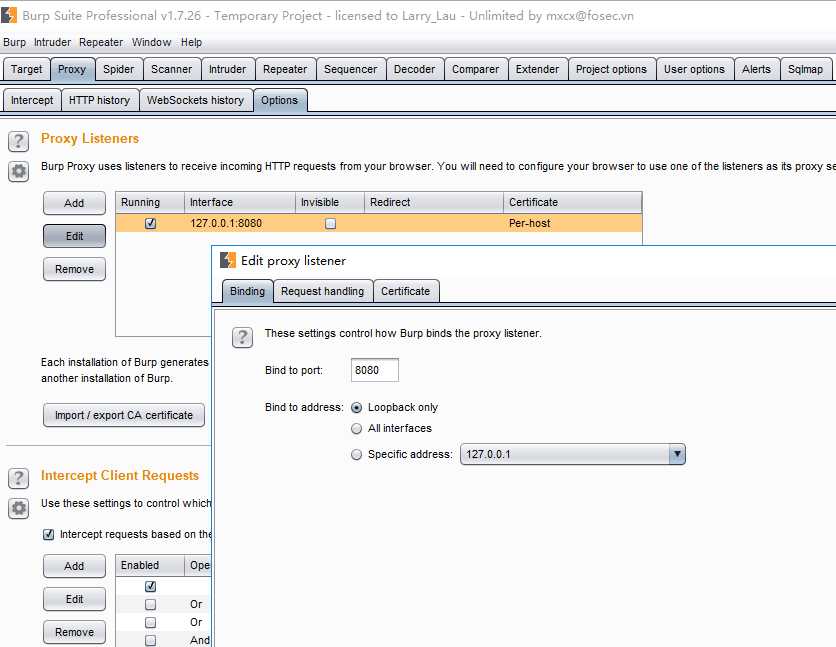Open Specific address dropdown showing 127.0.0.1
Viewport: 836px width, 647px height.
(x=573, y=454)
